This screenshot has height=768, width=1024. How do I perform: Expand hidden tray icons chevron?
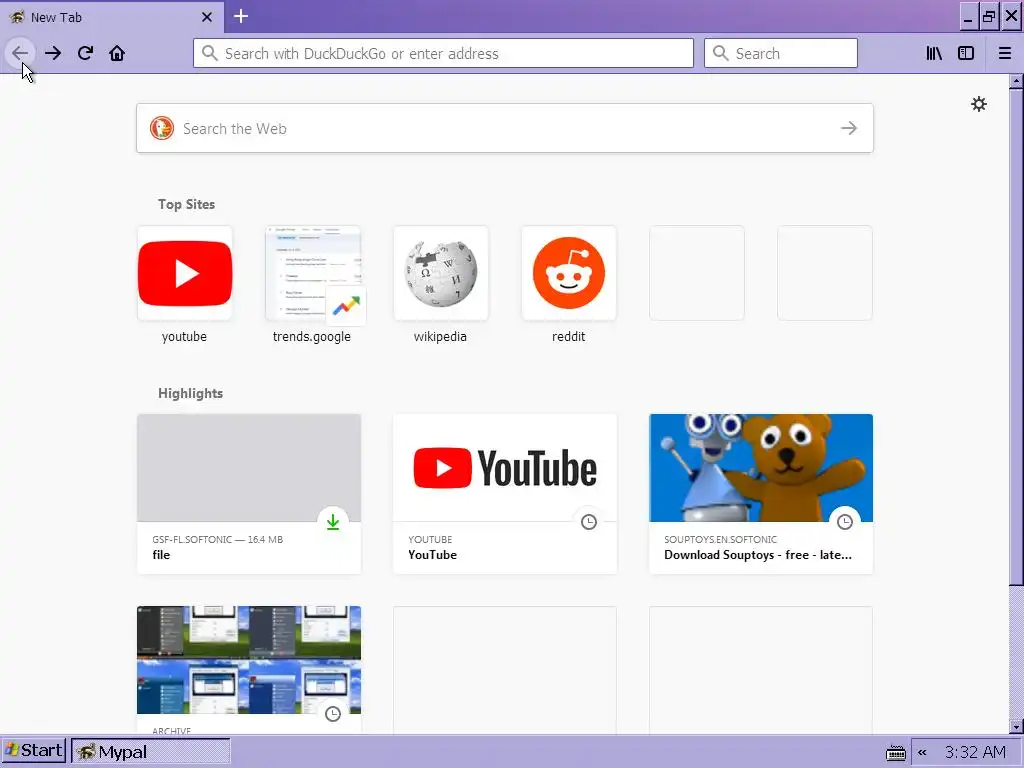point(922,752)
